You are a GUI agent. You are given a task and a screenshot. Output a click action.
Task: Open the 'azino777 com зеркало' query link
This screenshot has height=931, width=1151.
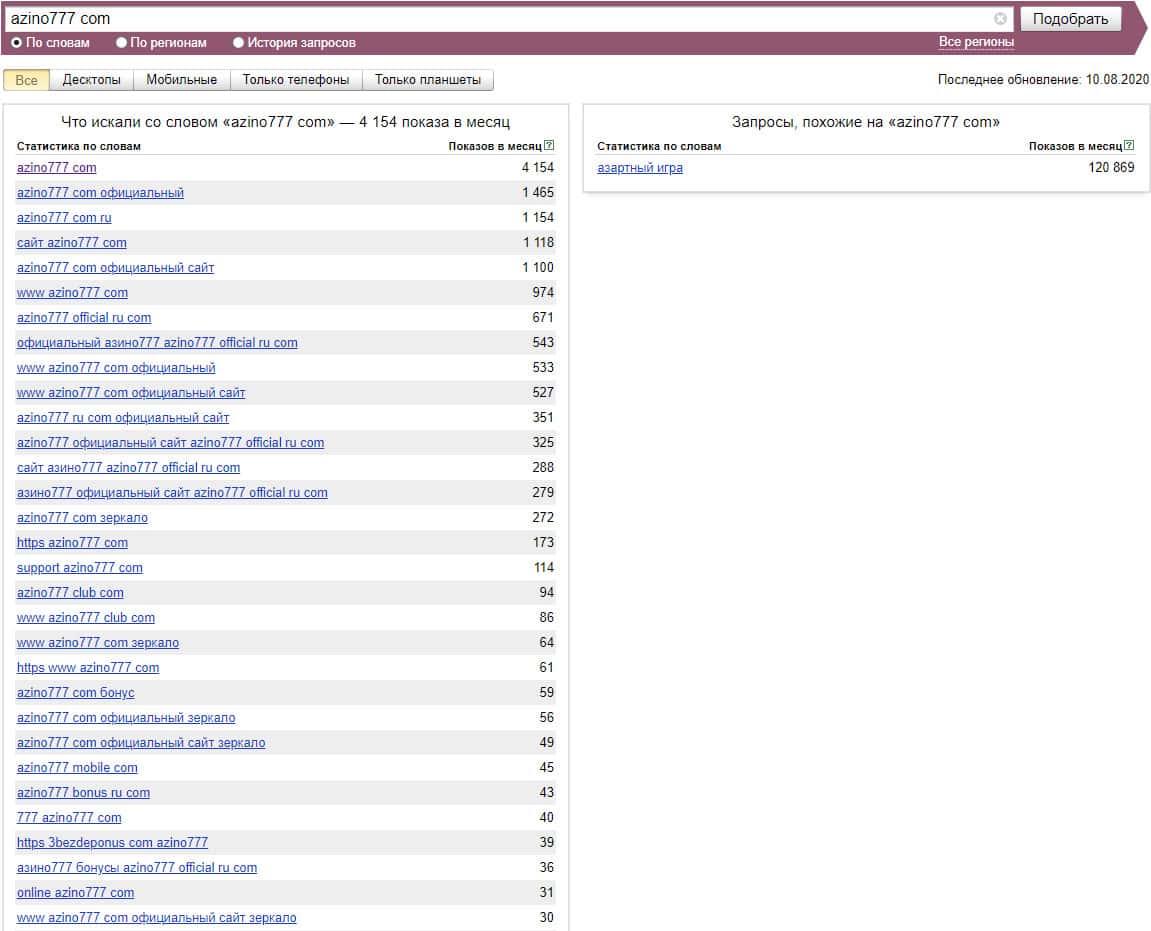click(x=82, y=518)
